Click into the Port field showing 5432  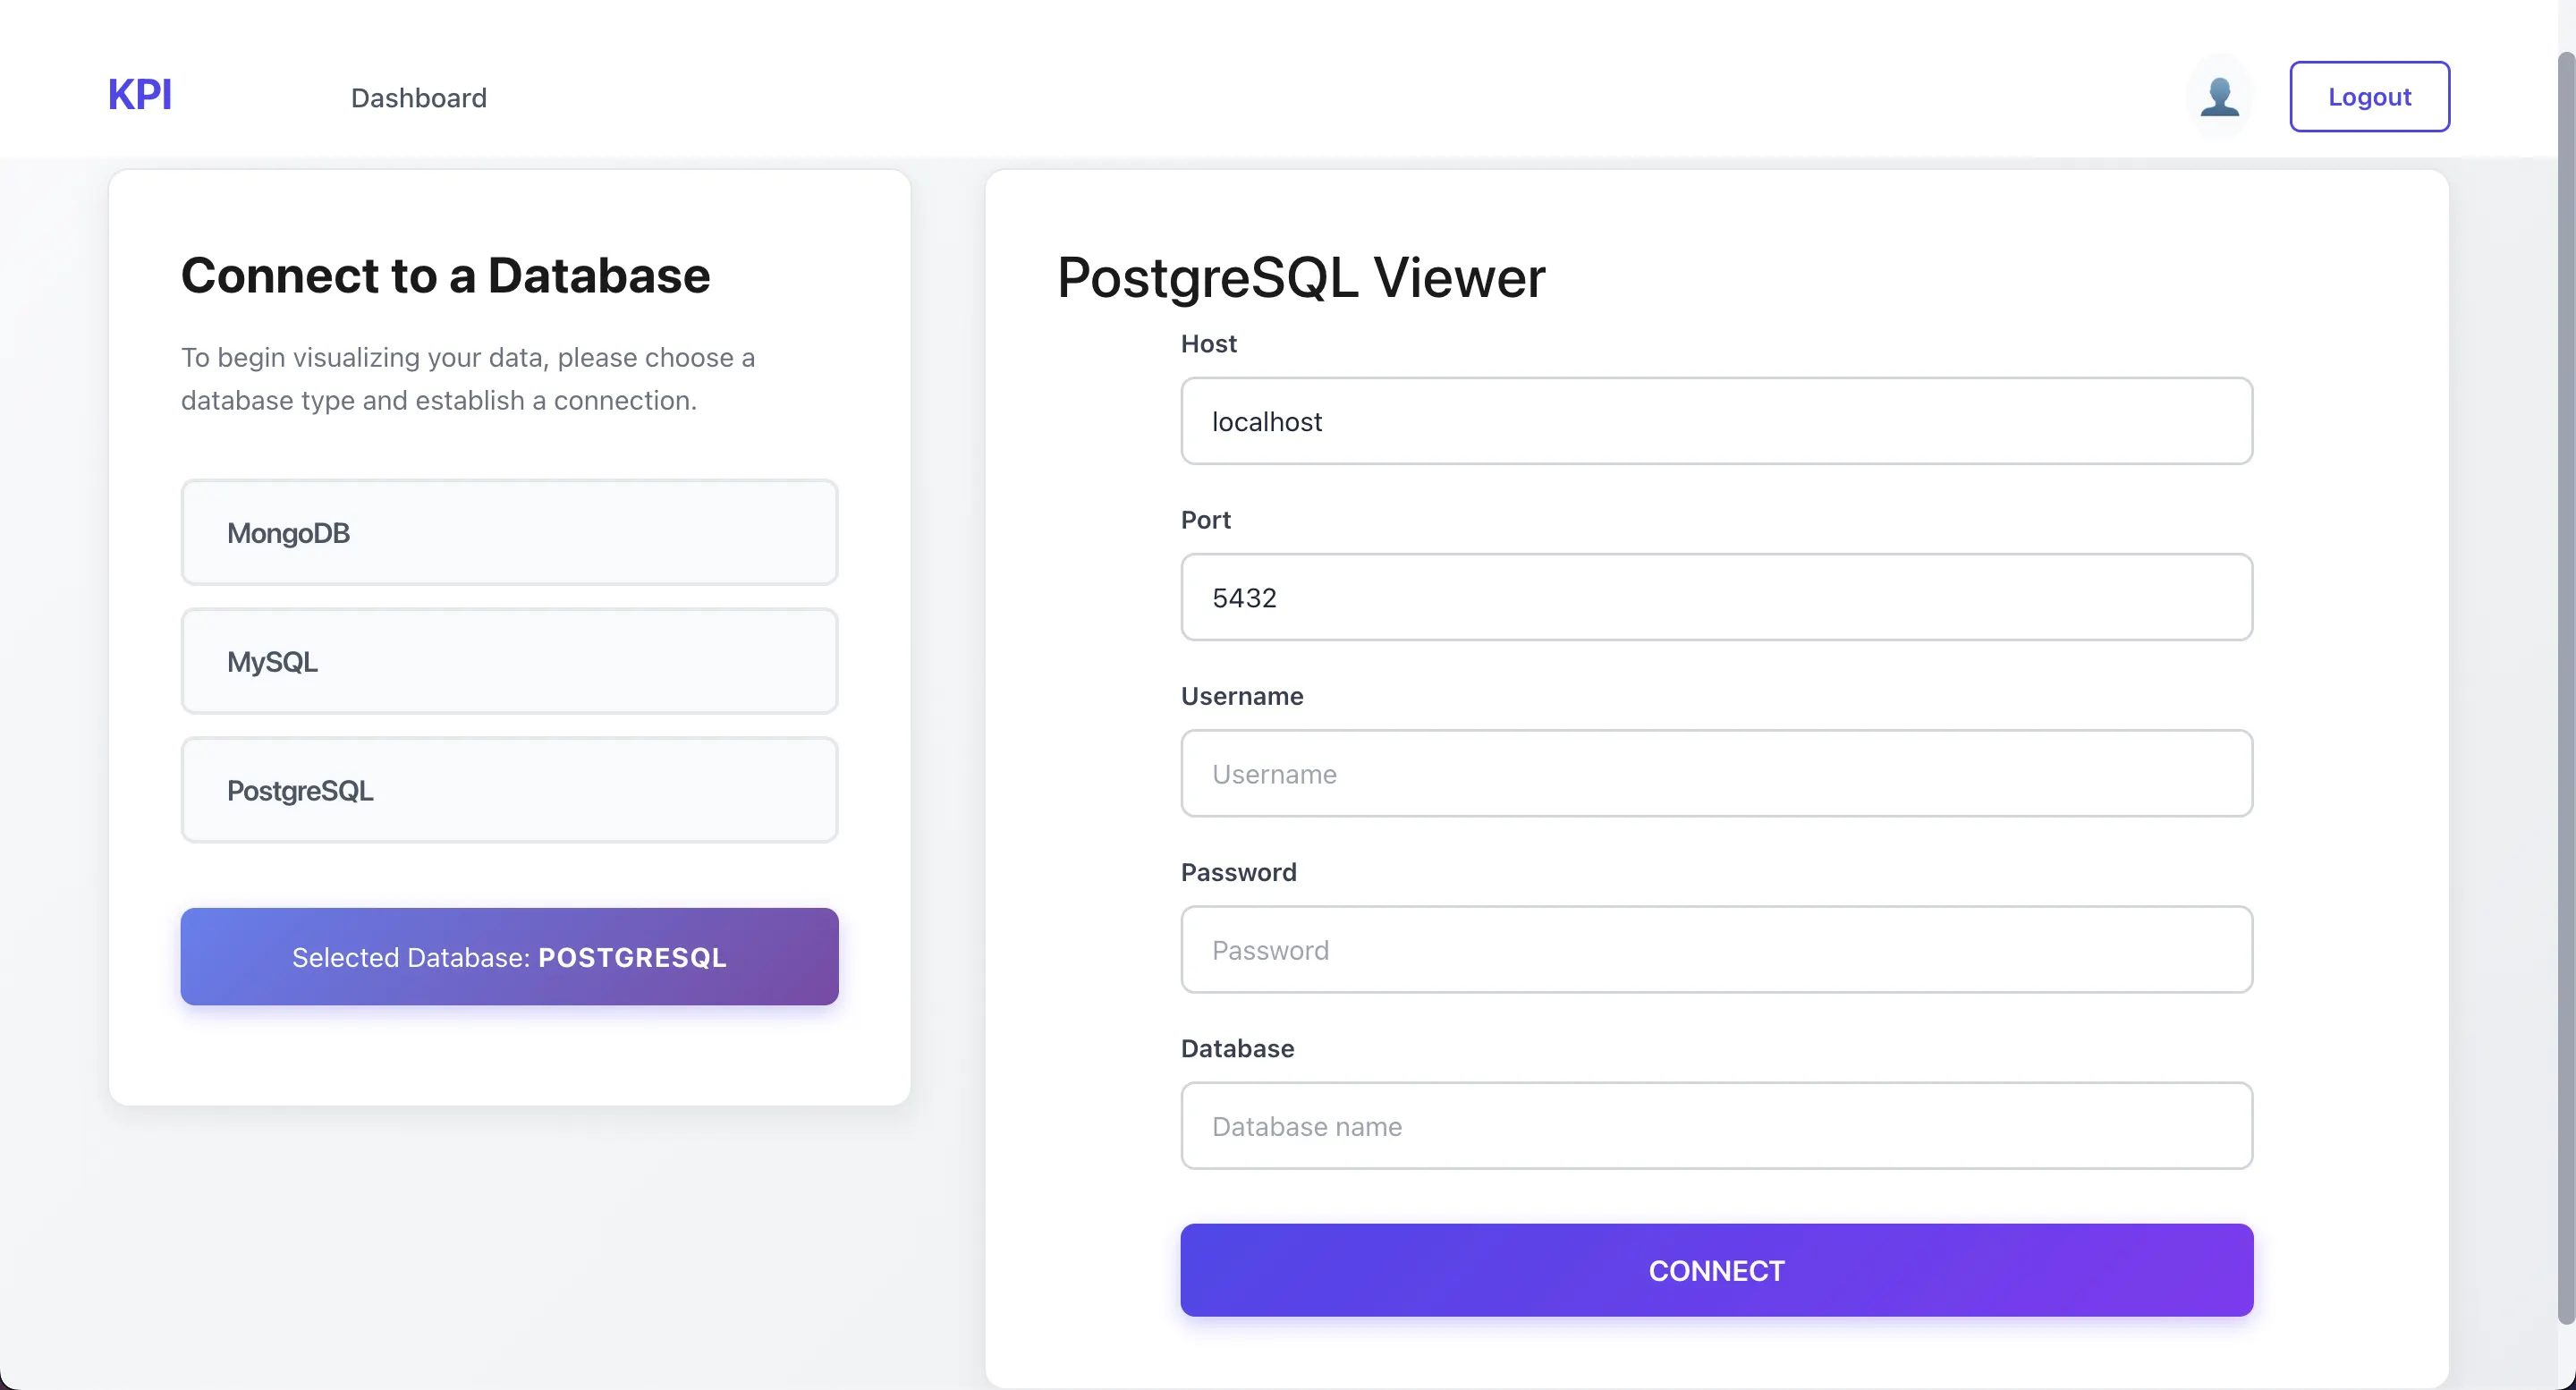(x=1716, y=598)
